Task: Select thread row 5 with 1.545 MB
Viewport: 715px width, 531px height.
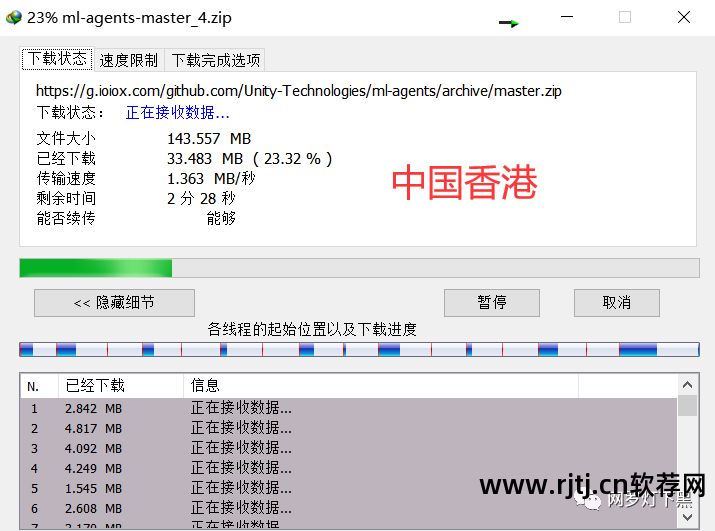Action: pos(349,489)
